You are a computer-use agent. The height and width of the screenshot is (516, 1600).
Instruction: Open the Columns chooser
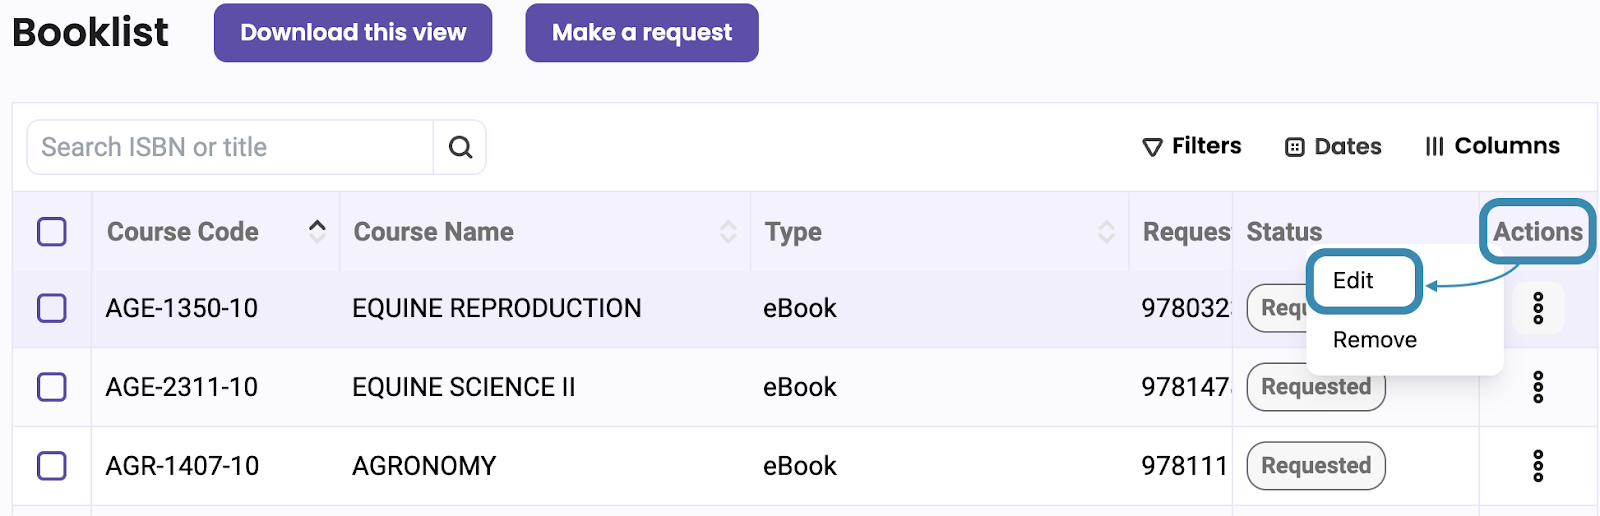click(x=1492, y=146)
